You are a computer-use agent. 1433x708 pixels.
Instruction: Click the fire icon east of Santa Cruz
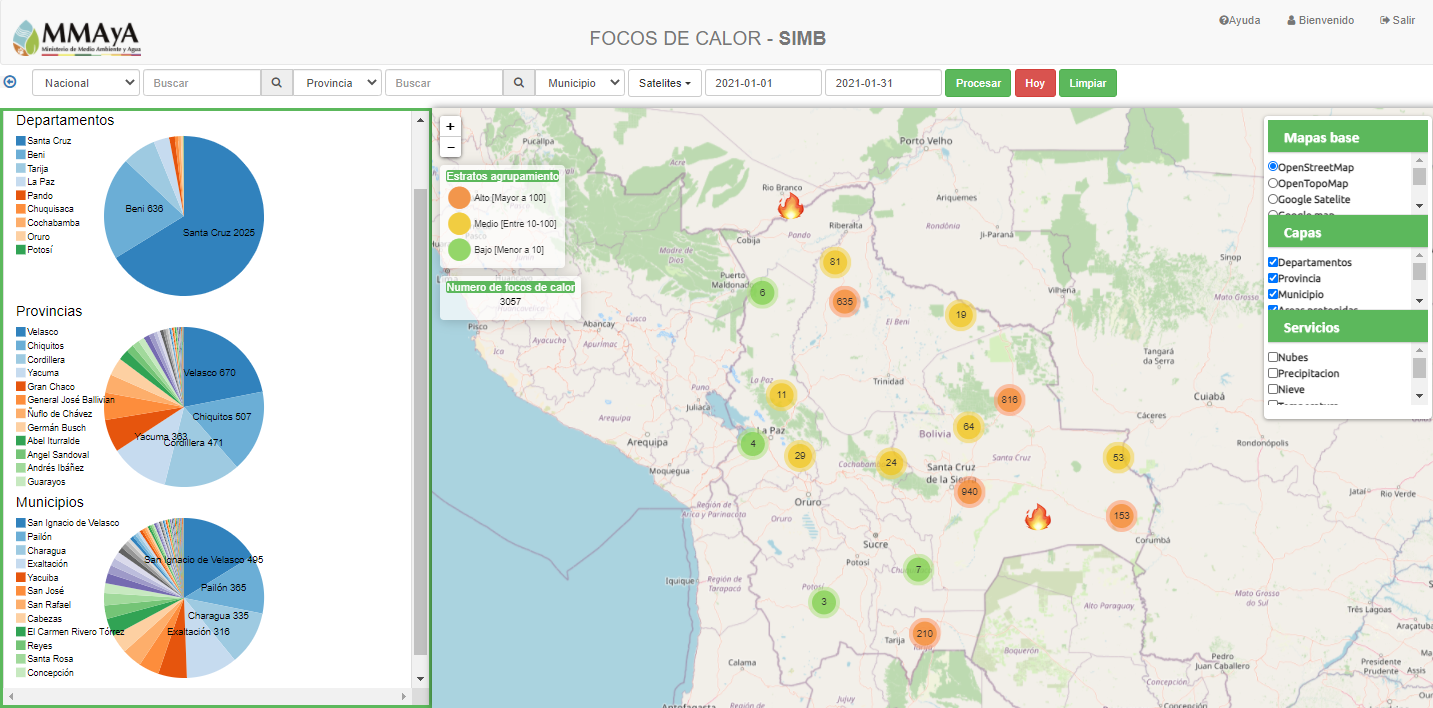(1038, 517)
